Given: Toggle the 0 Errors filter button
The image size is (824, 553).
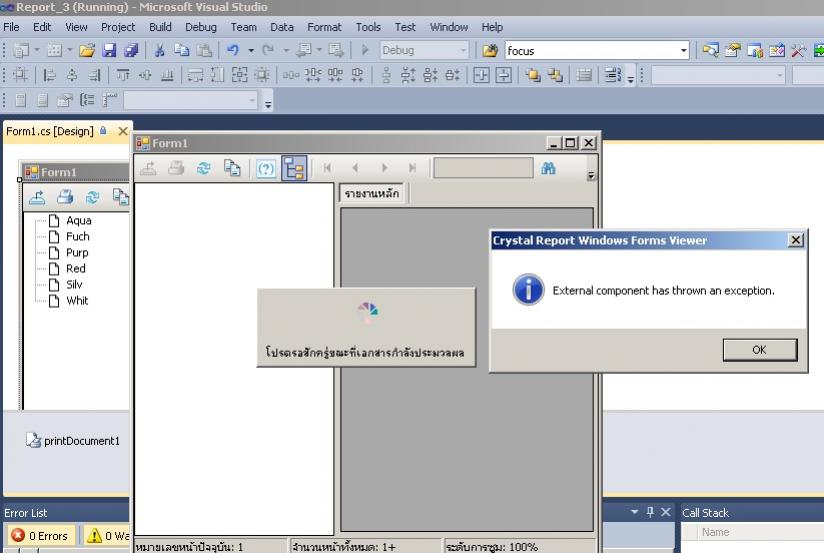Looking at the screenshot, I should (41, 536).
